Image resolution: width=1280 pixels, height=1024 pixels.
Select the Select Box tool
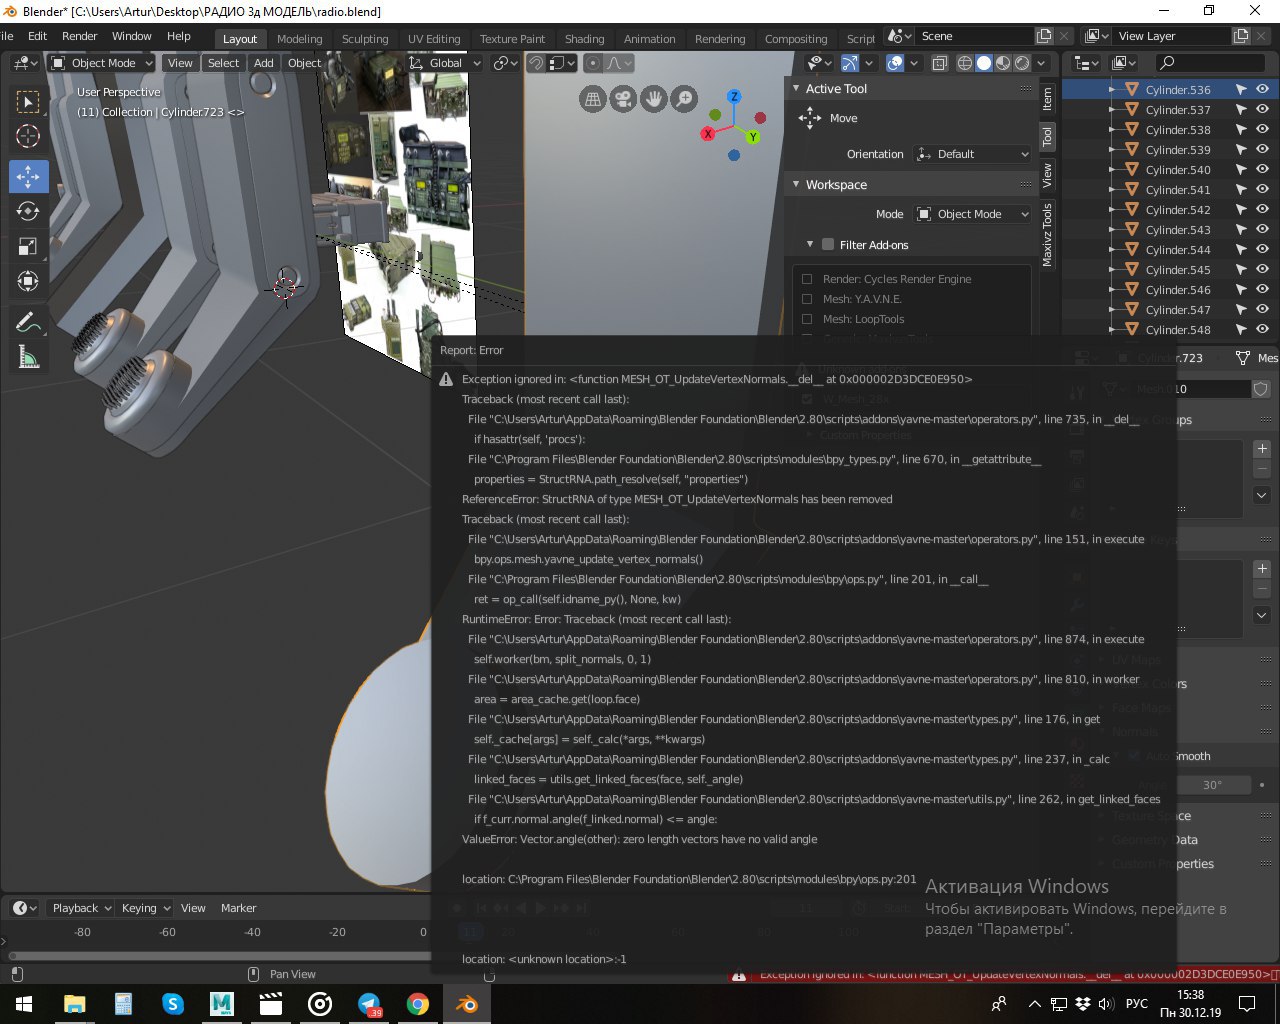[x=28, y=102]
